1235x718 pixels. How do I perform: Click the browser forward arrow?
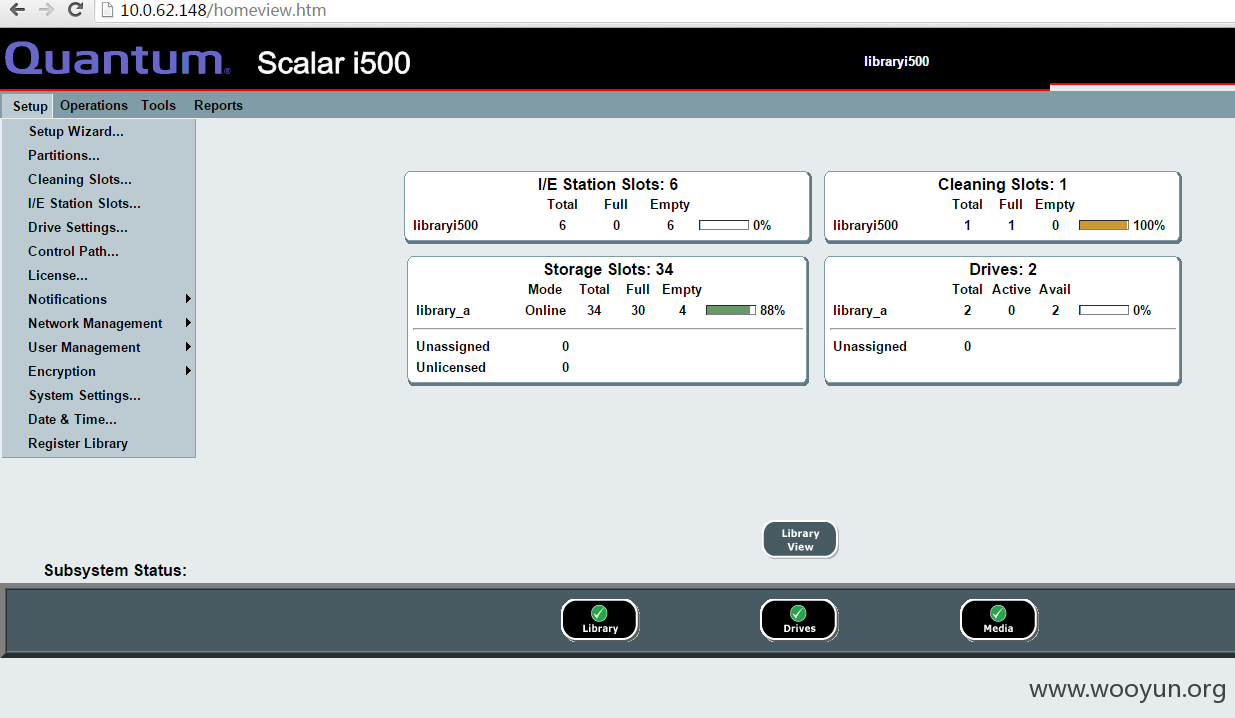click(46, 10)
